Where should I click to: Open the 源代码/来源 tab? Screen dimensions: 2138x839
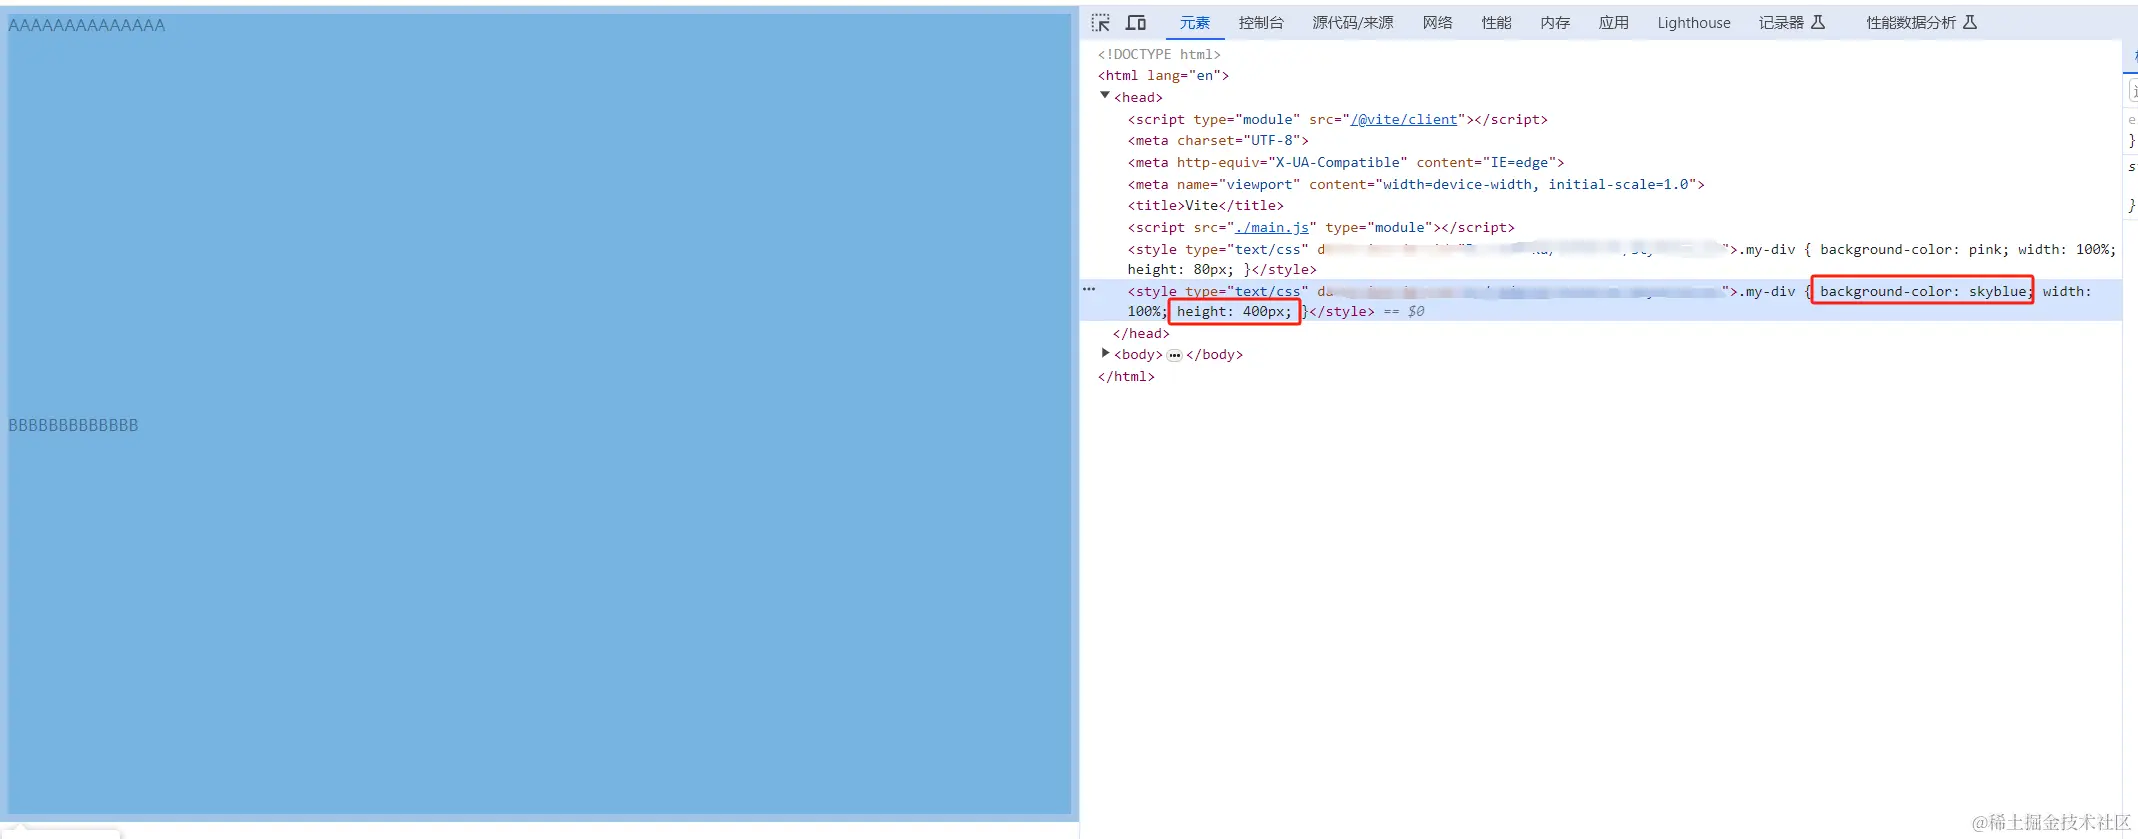(1353, 23)
